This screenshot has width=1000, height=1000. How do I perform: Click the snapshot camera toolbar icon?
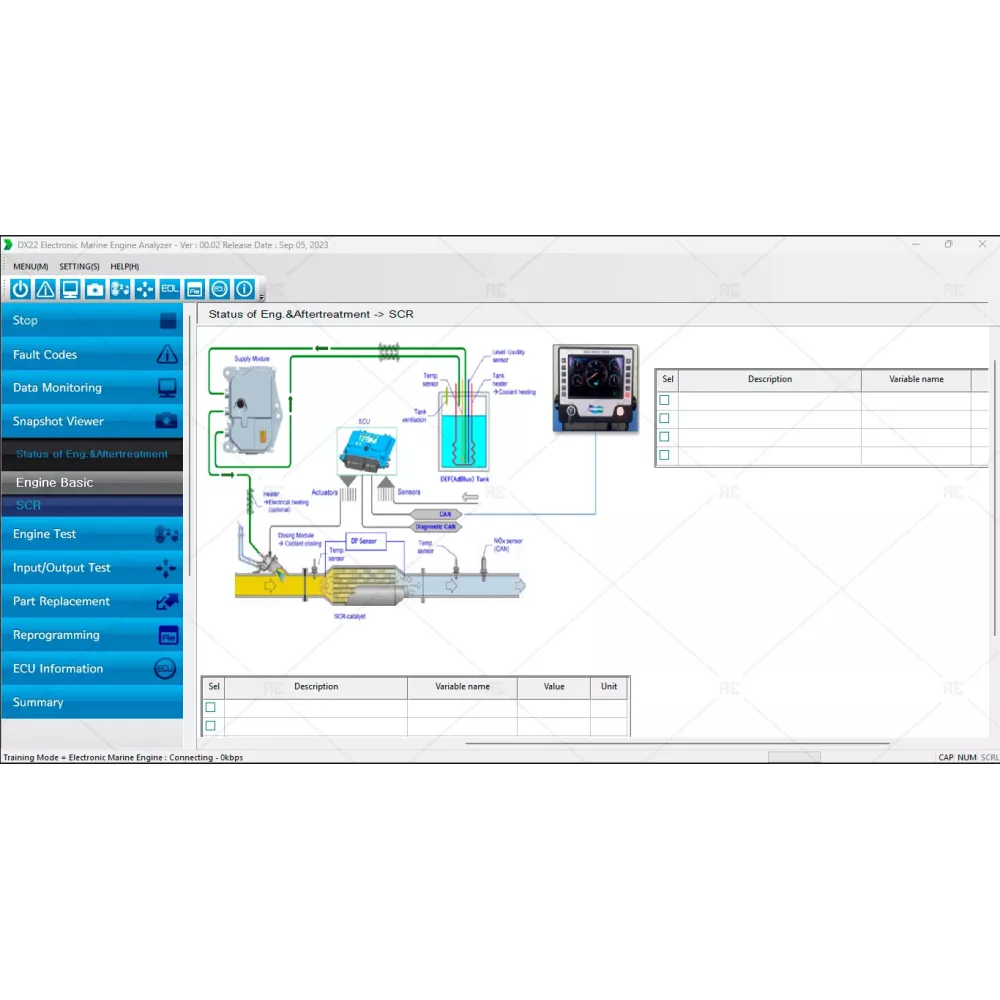tap(95, 289)
